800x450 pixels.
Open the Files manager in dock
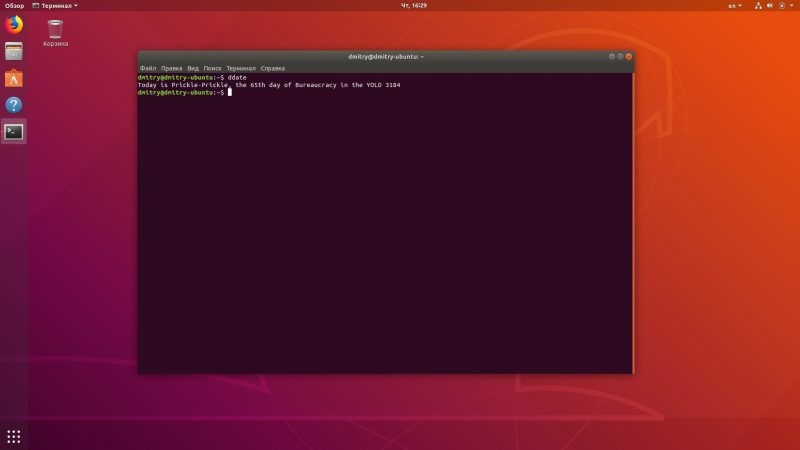point(14,52)
